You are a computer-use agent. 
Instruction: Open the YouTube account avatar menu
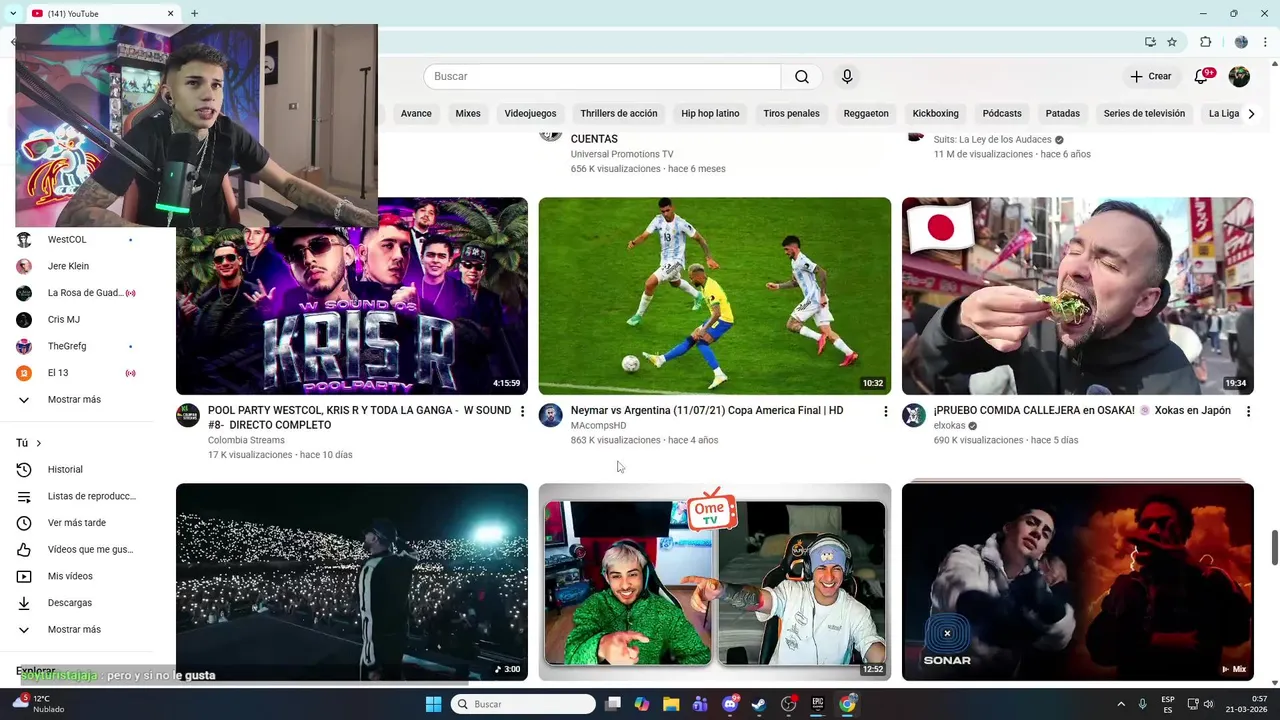pos(1239,77)
